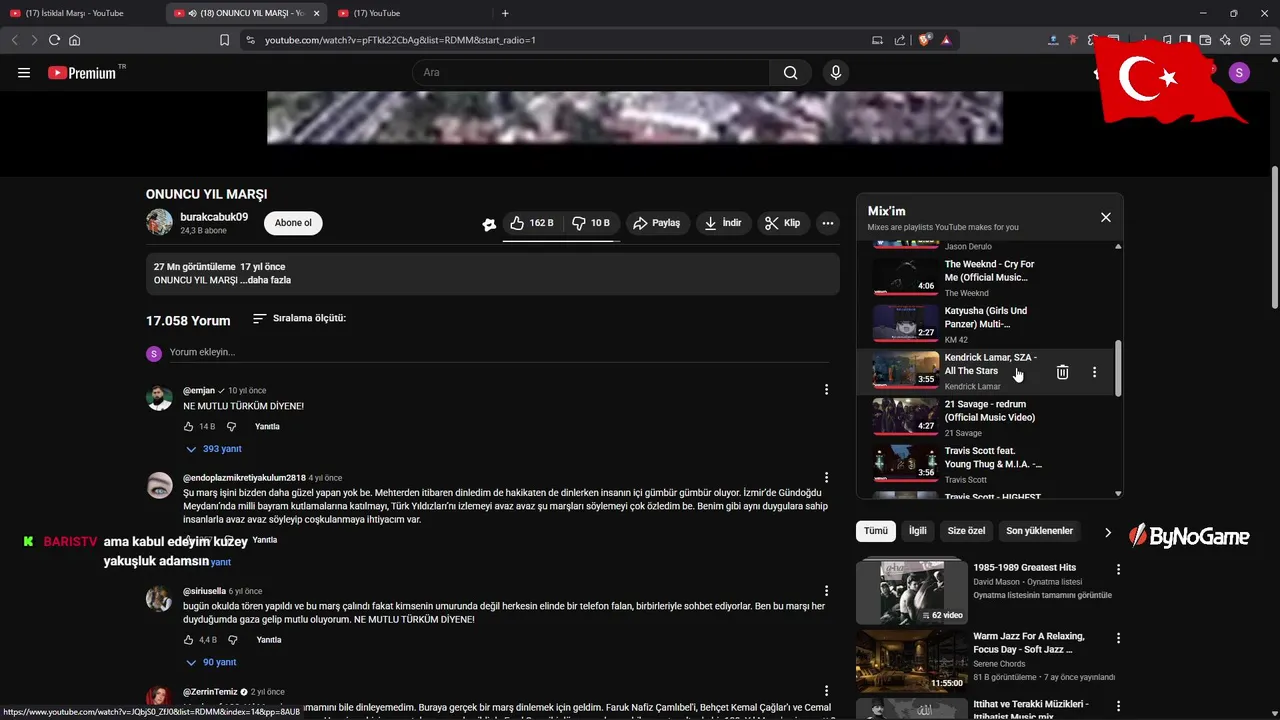This screenshot has height=720, width=1280.
Task: Open options for @endoplazmikretiyakulum2818 comment
Action: click(x=826, y=477)
